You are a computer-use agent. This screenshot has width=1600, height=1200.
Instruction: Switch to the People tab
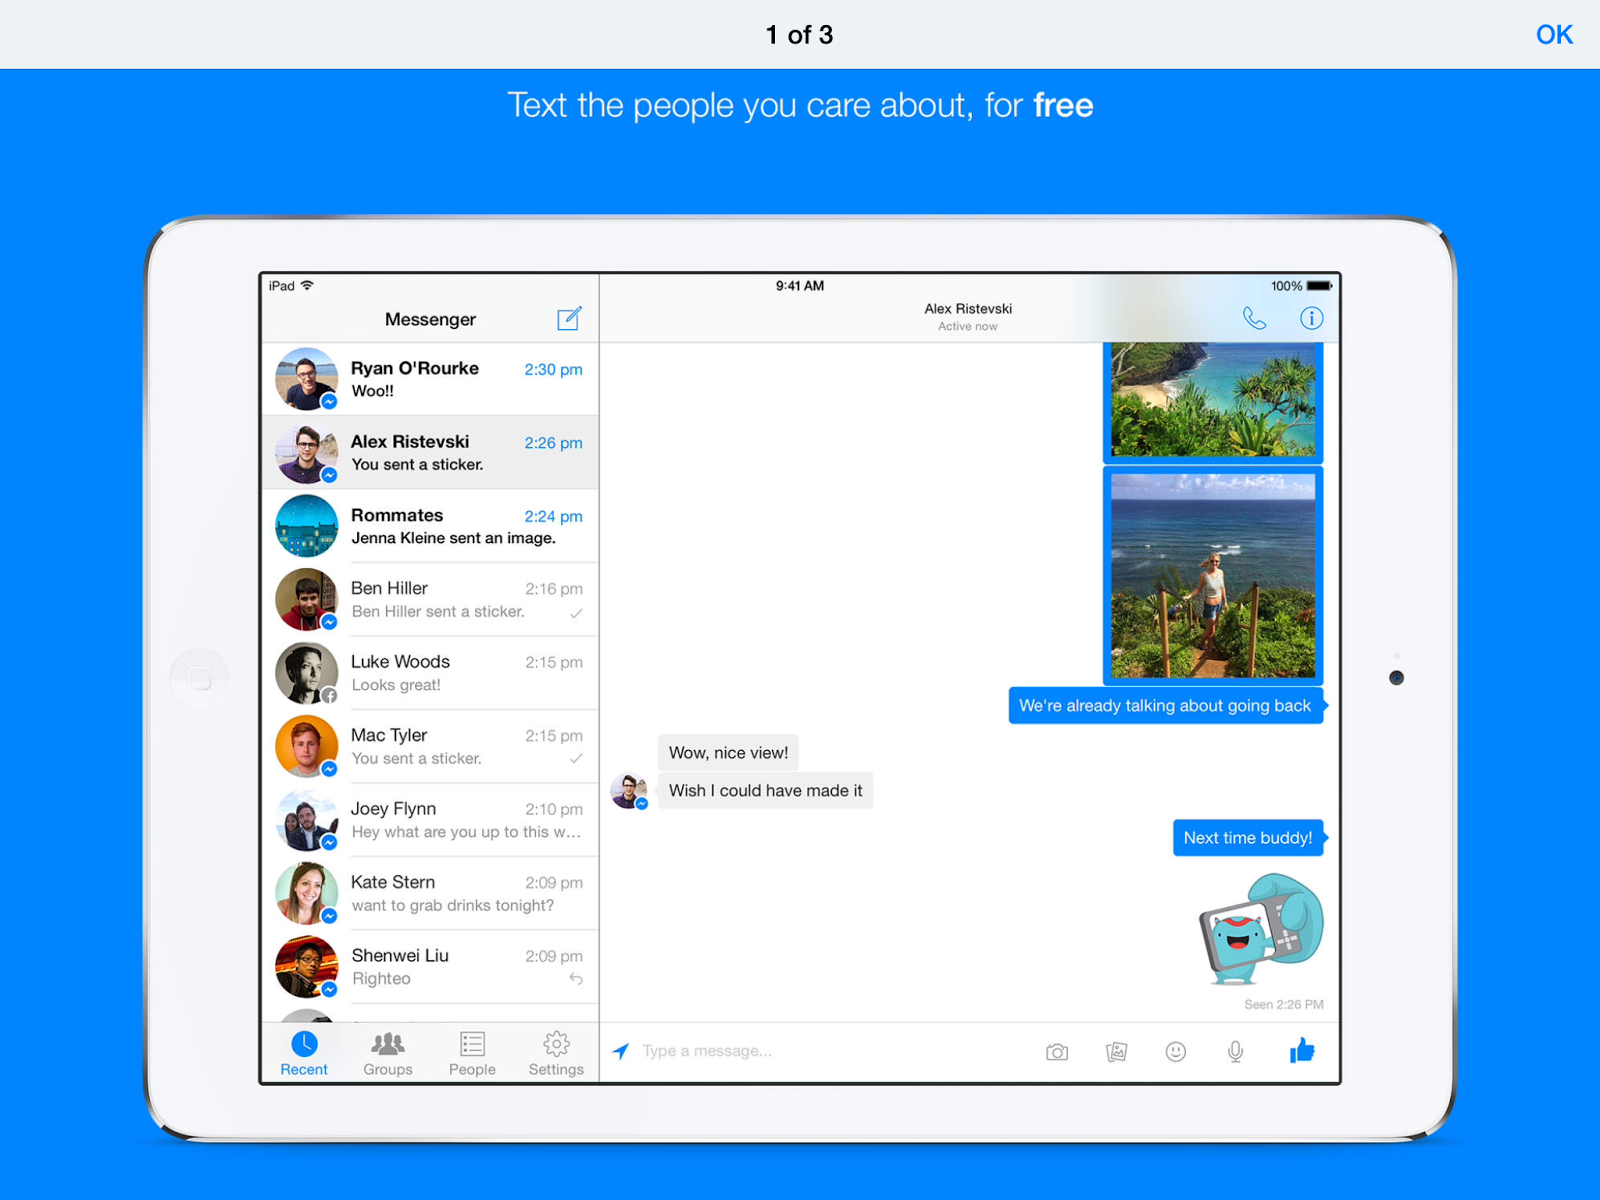[x=472, y=1054]
